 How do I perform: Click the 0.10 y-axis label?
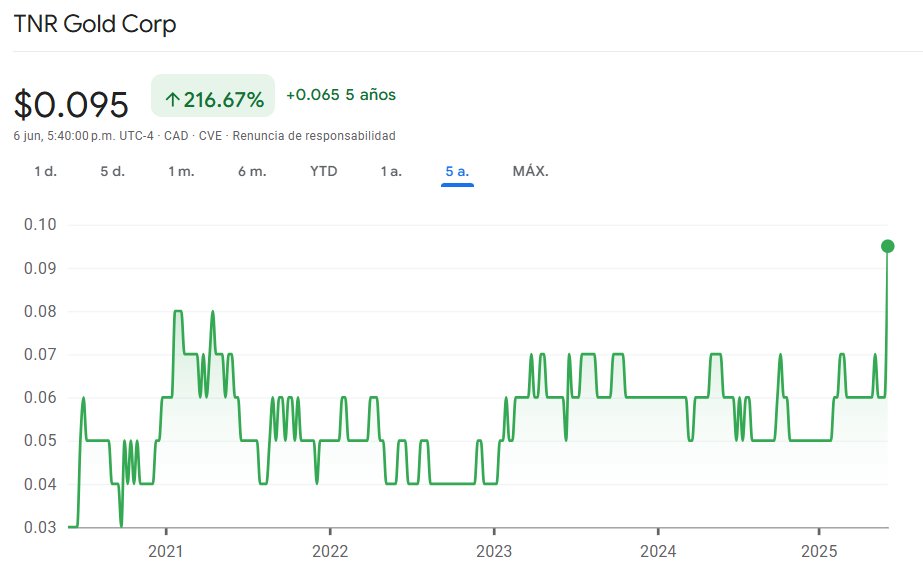[x=40, y=224]
